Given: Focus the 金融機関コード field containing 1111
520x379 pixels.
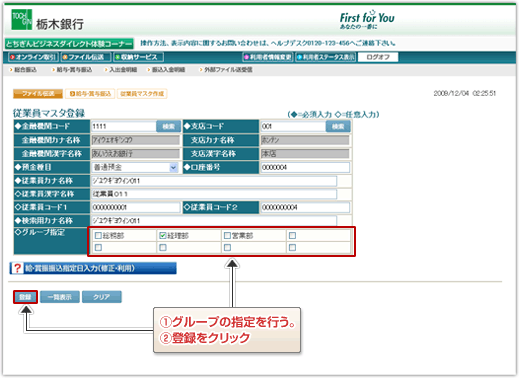Looking at the screenshot, I should (x=124, y=127).
